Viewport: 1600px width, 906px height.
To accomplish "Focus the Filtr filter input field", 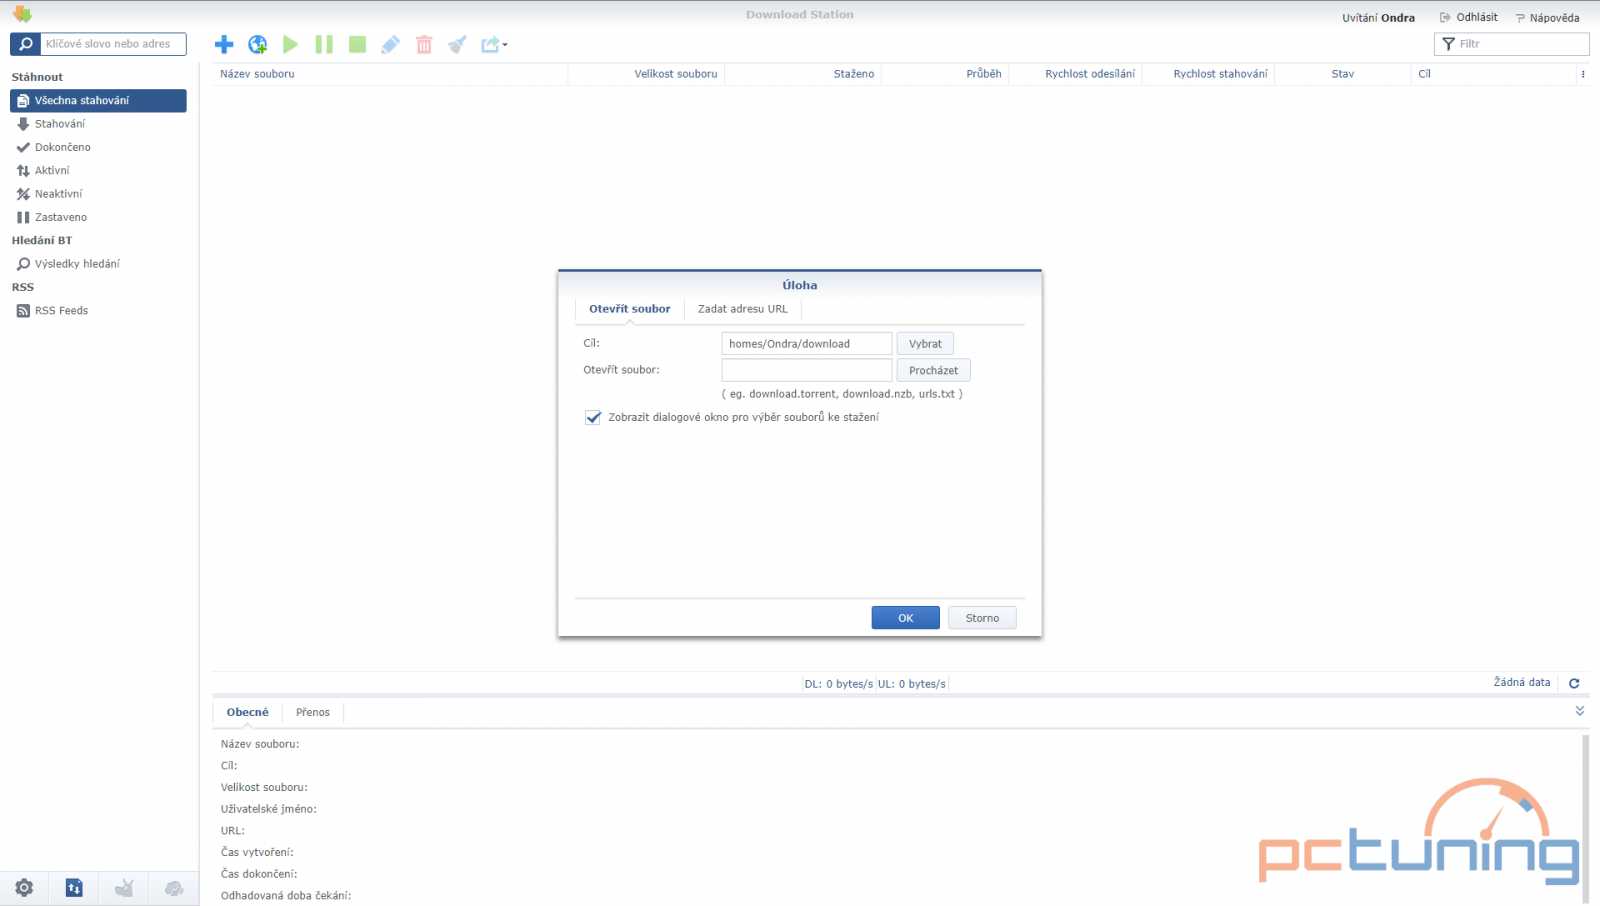I will click(x=1511, y=44).
